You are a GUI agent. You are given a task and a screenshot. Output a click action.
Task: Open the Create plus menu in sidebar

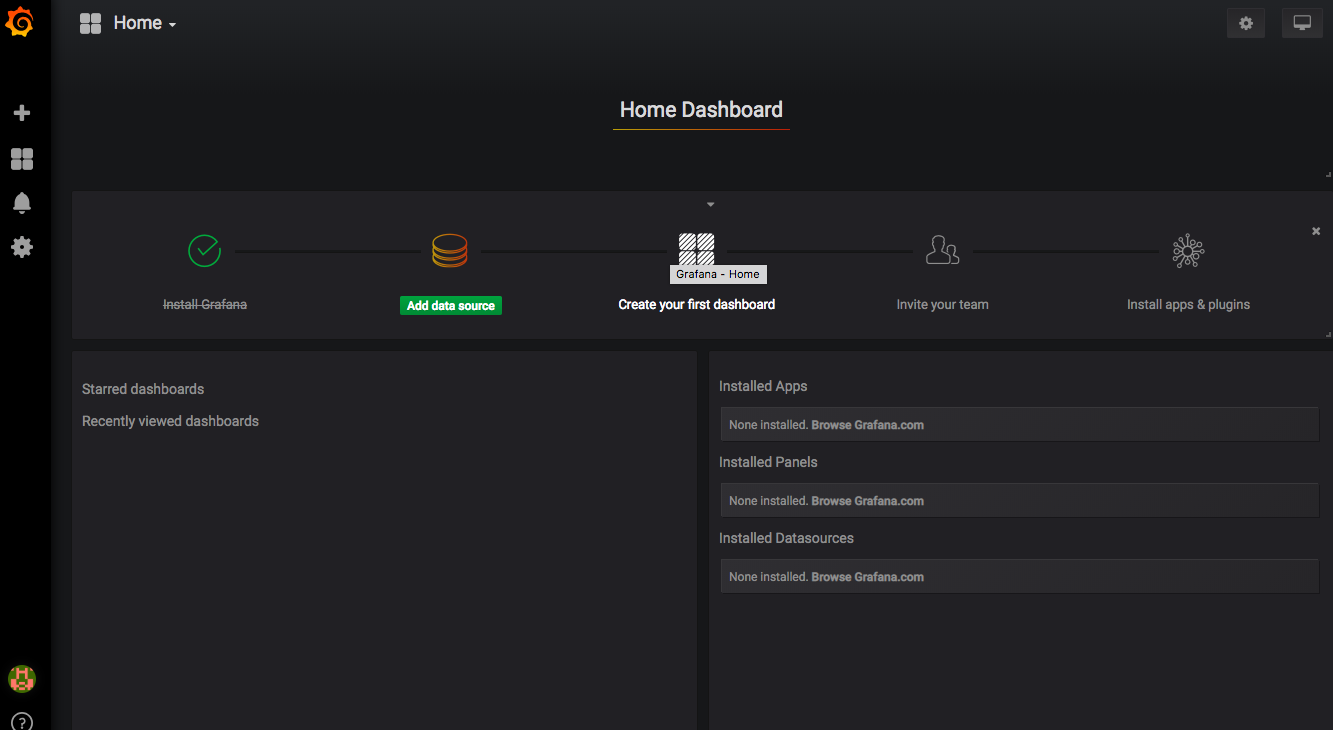[21, 113]
